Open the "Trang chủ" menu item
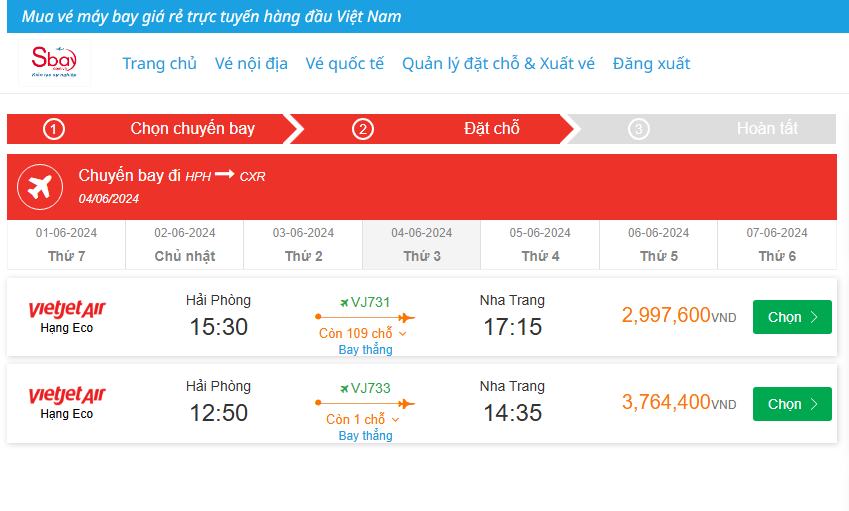 coord(160,64)
